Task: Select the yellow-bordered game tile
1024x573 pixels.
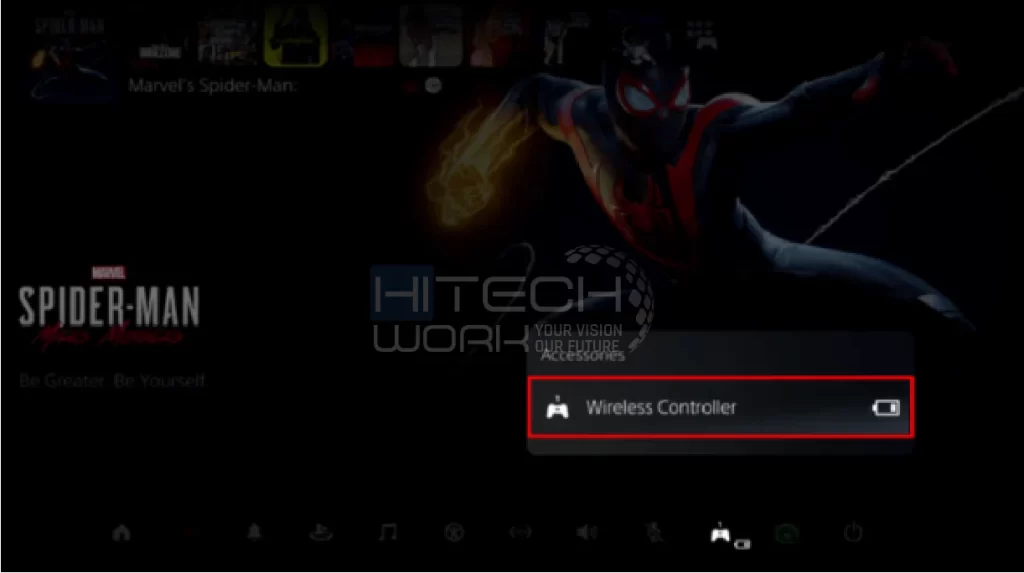Action: pos(296,37)
